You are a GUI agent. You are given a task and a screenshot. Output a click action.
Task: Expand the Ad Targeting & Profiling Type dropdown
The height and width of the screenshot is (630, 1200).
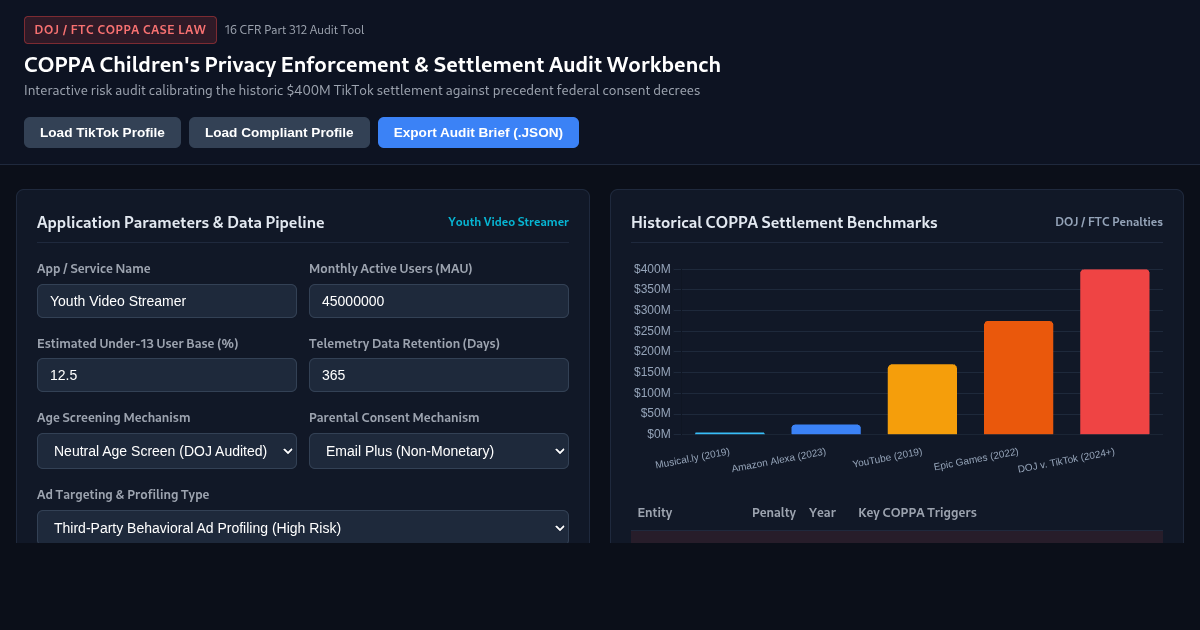pos(303,527)
